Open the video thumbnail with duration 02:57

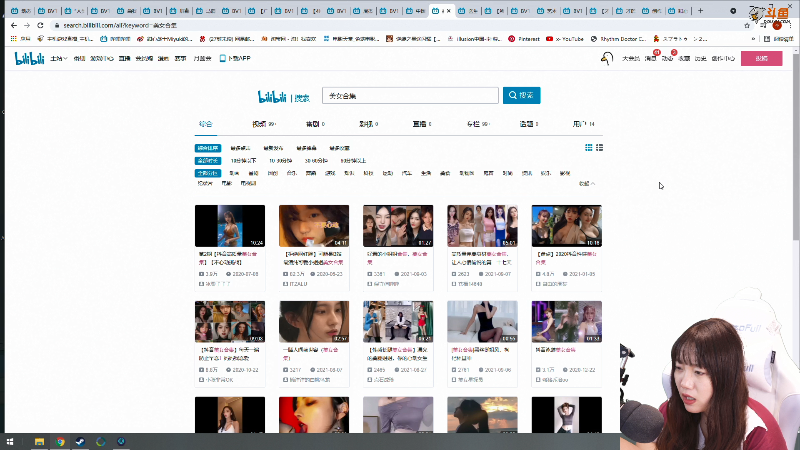[x=314, y=321]
